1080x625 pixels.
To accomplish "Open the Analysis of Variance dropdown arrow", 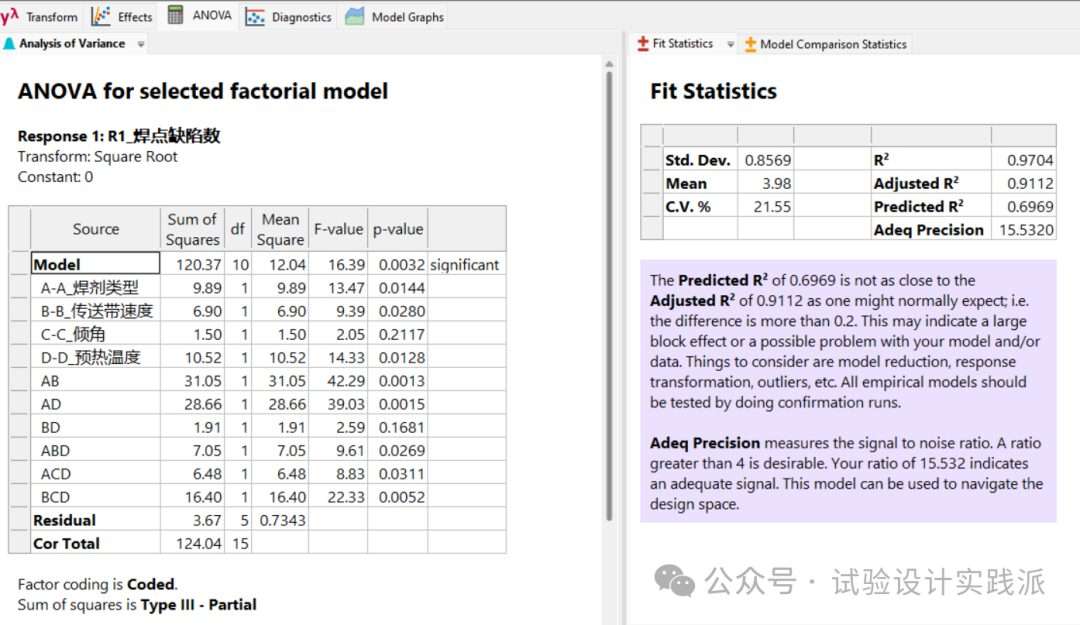I will tap(141, 44).
